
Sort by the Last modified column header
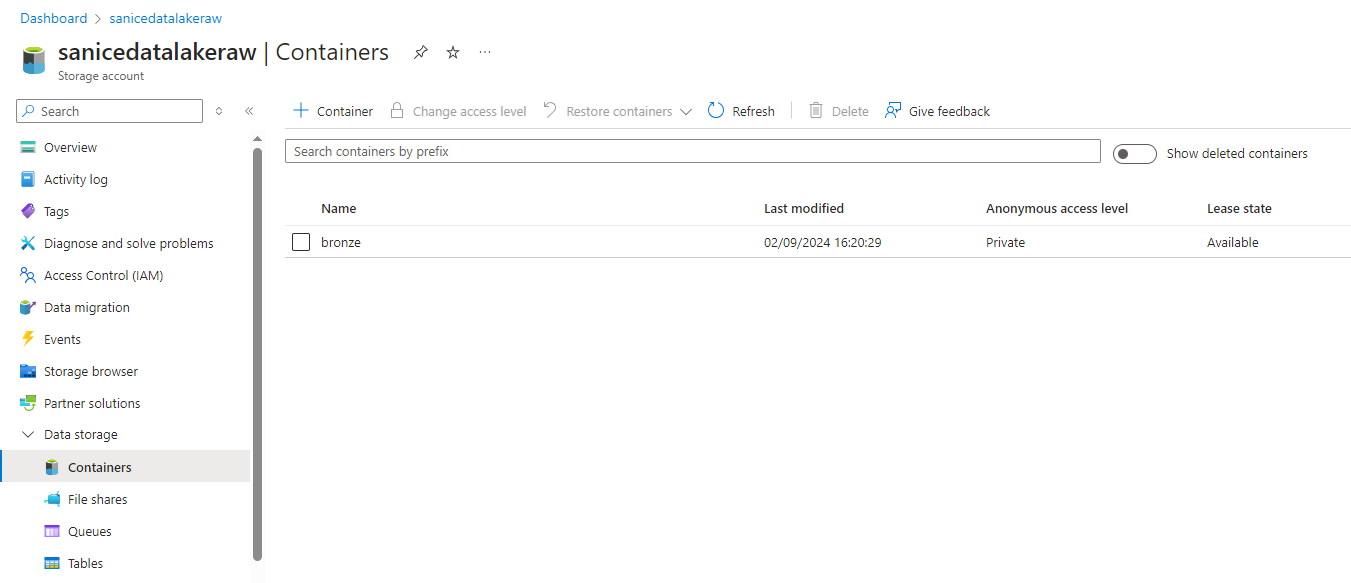click(804, 208)
